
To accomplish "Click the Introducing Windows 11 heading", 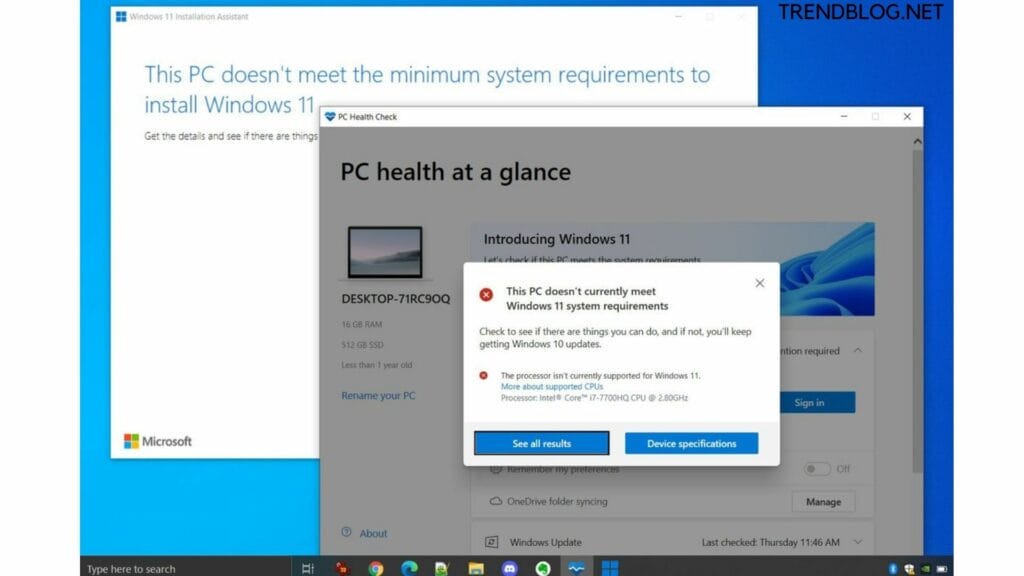I will (x=557, y=239).
